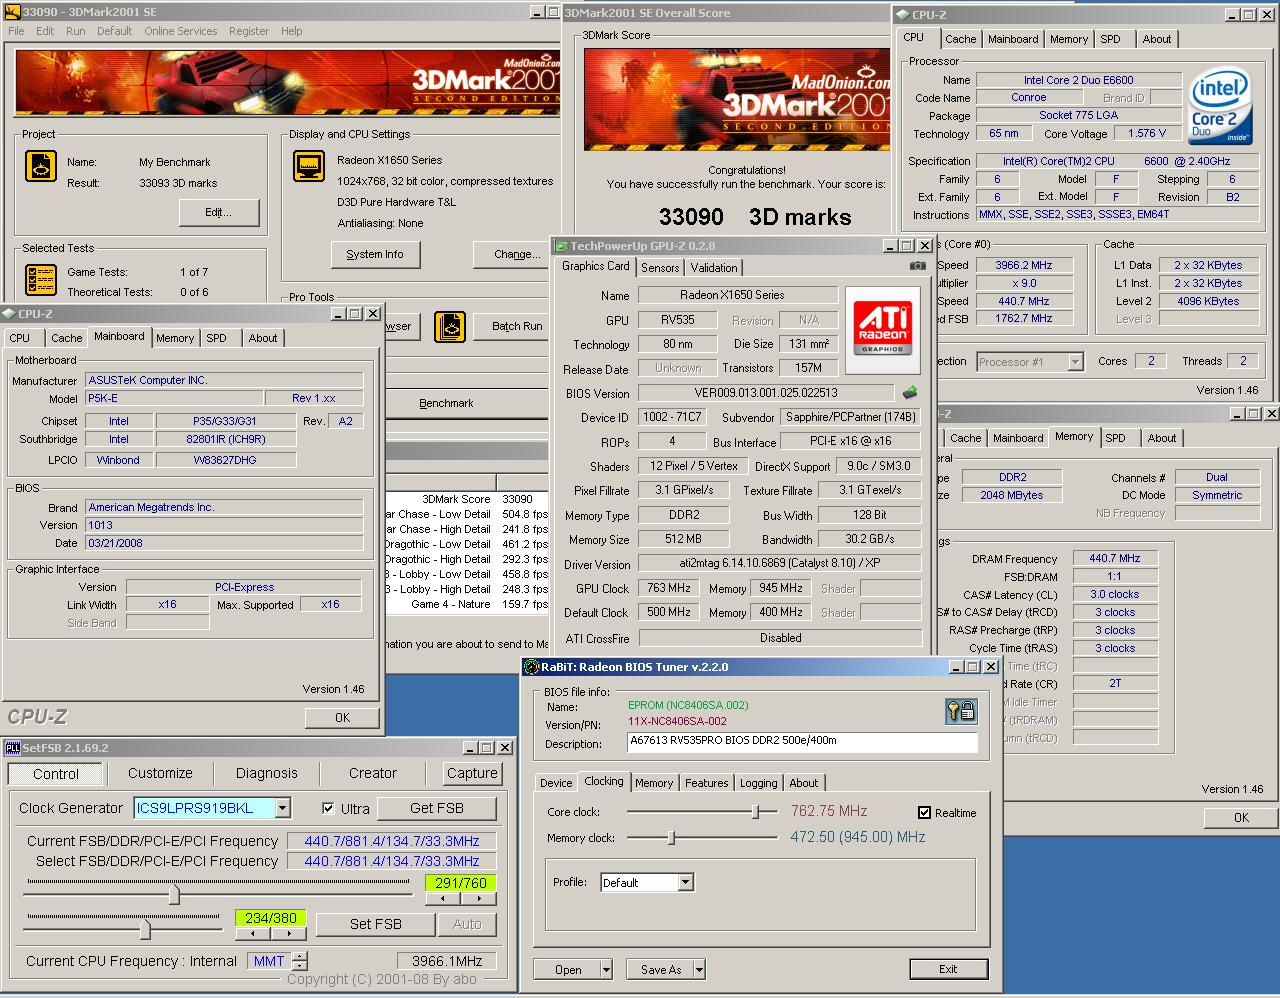Select Cache tab in top-right CPU-Z window
This screenshot has height=998, width=1280.
point(961,39)
